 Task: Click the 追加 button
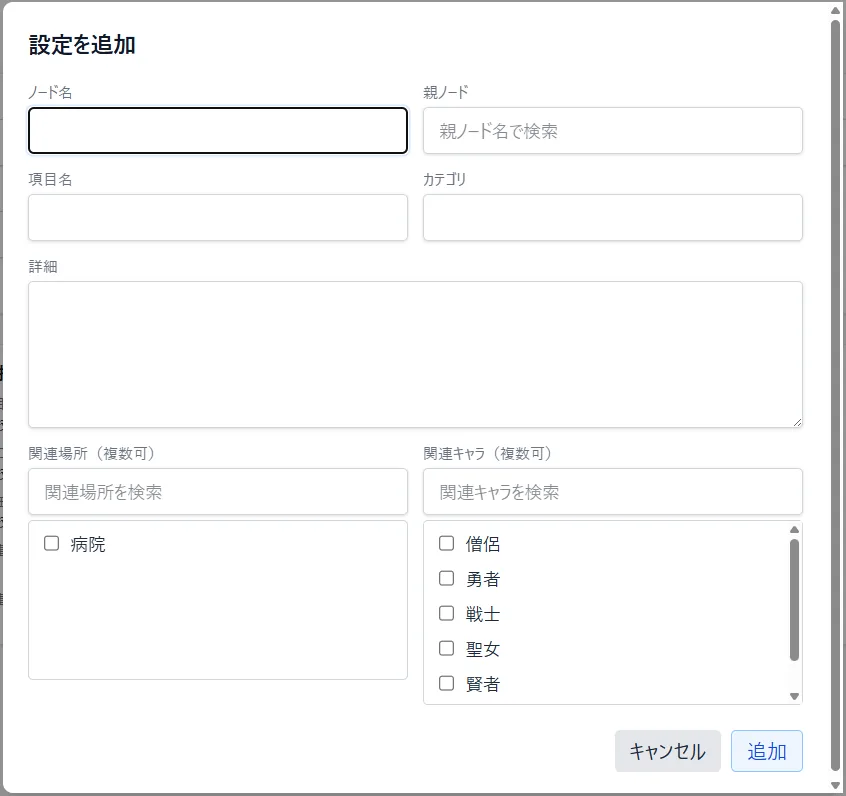767,751
